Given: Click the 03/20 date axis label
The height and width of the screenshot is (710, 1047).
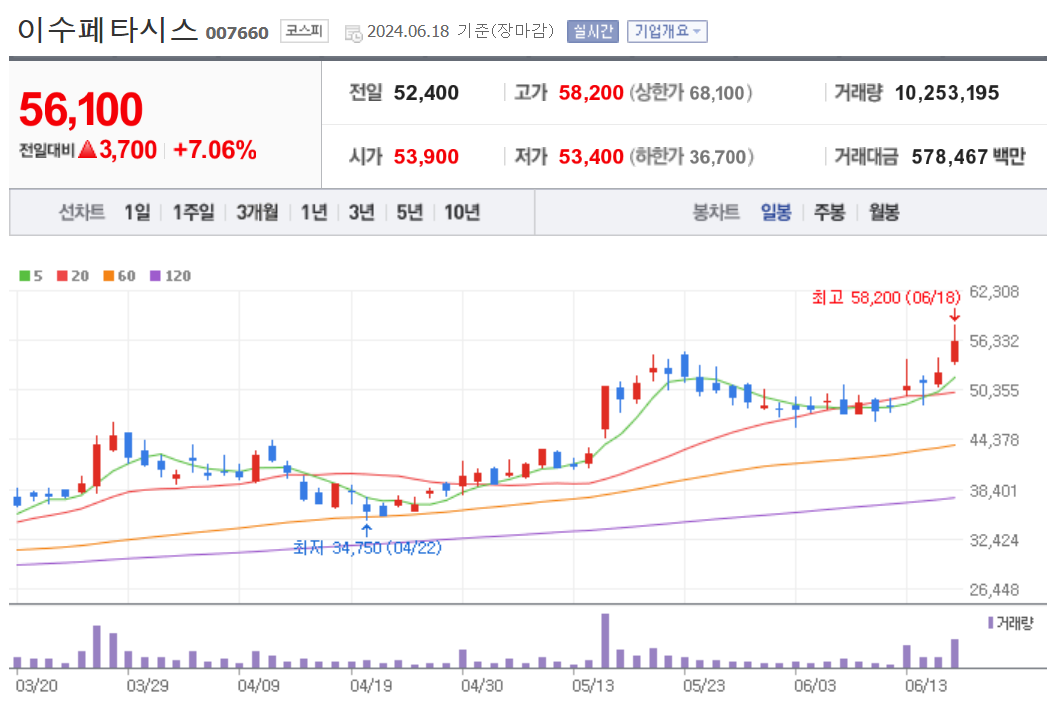Looking at the screenshot, I should (36, 685).
